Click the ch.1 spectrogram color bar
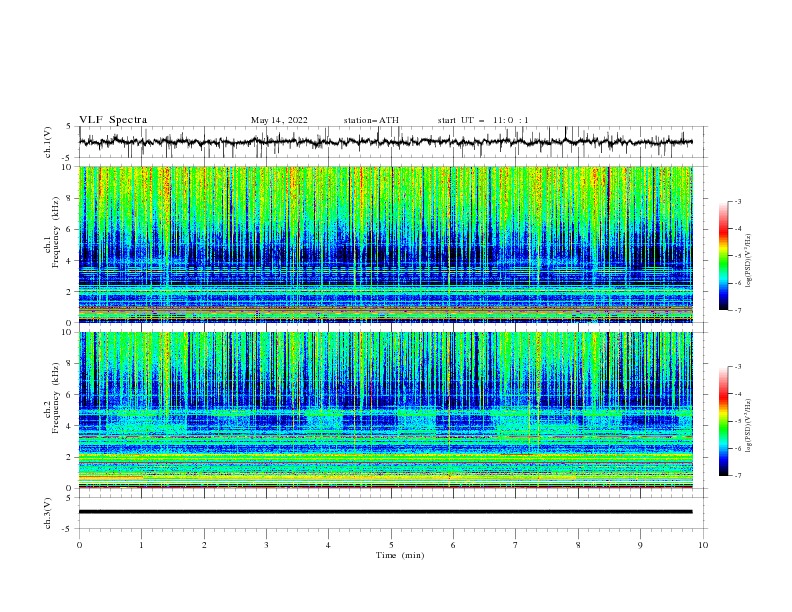The height and width of the screenshot is (612, 792). (724, 256)
